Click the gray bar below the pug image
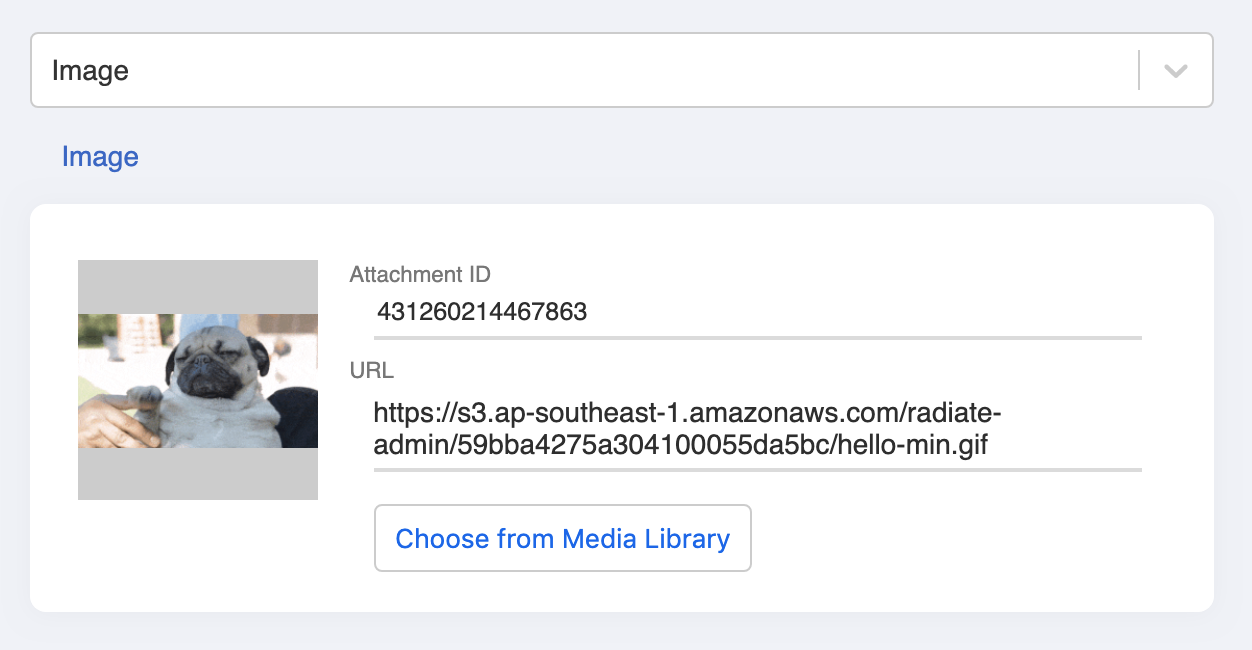Viewport: 1252px width, 650px height. [198, 474]
